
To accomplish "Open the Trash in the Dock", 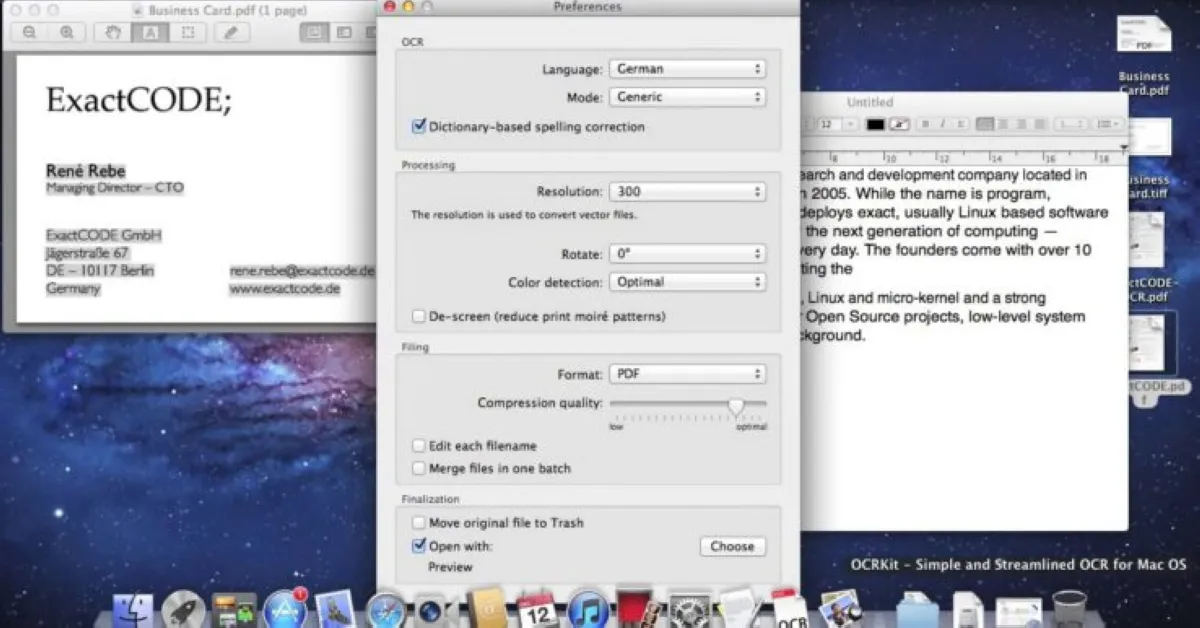I will (1069, 609).
